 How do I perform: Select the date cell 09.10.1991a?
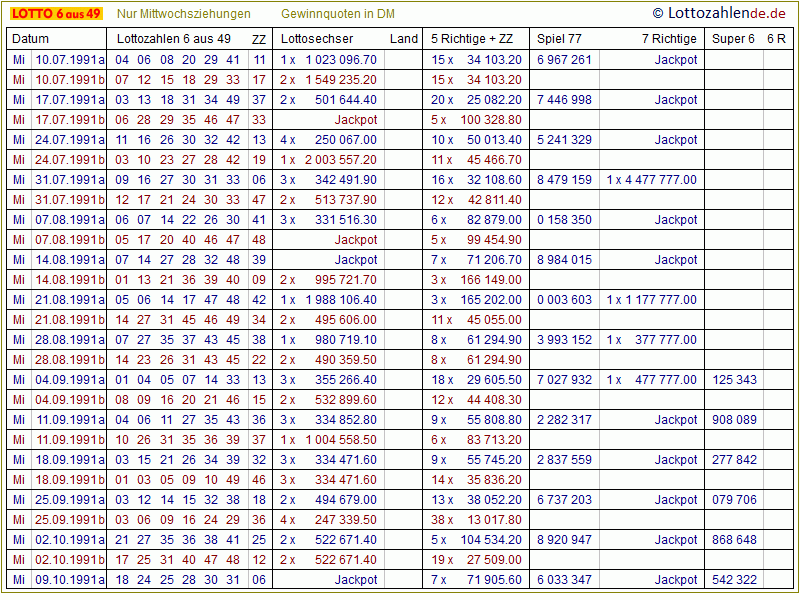(x=70, y=579)
